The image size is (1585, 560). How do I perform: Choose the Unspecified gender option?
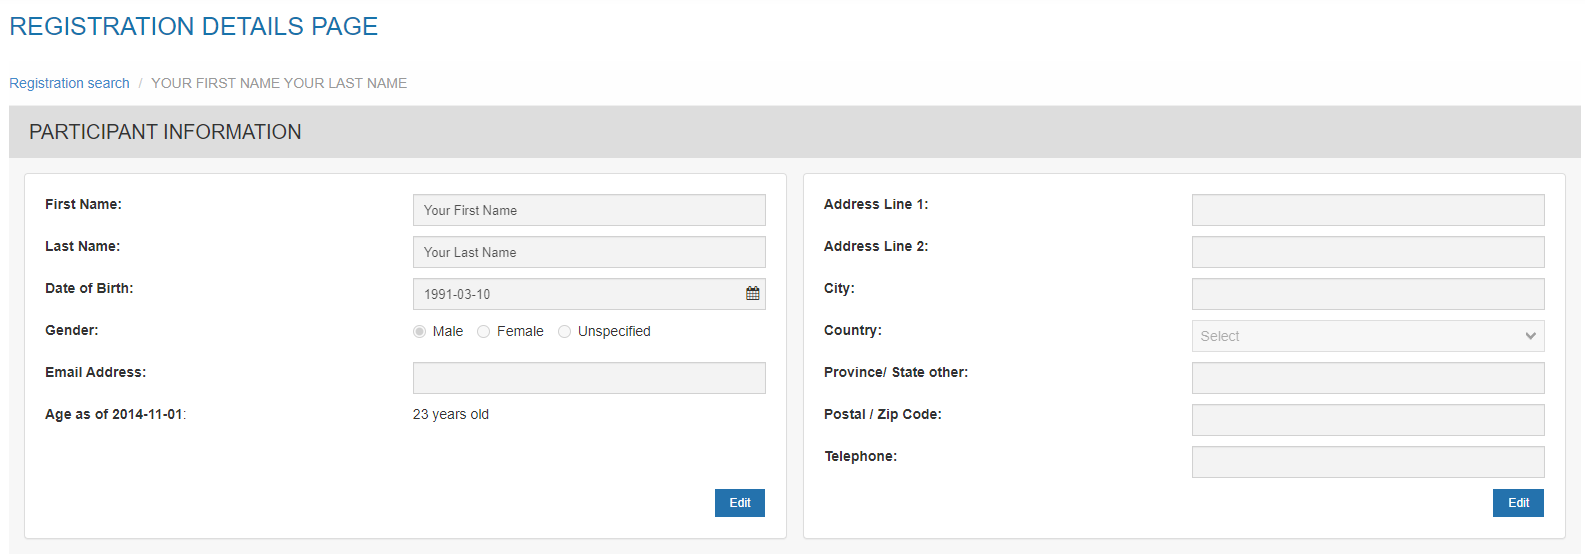[565, 332]
